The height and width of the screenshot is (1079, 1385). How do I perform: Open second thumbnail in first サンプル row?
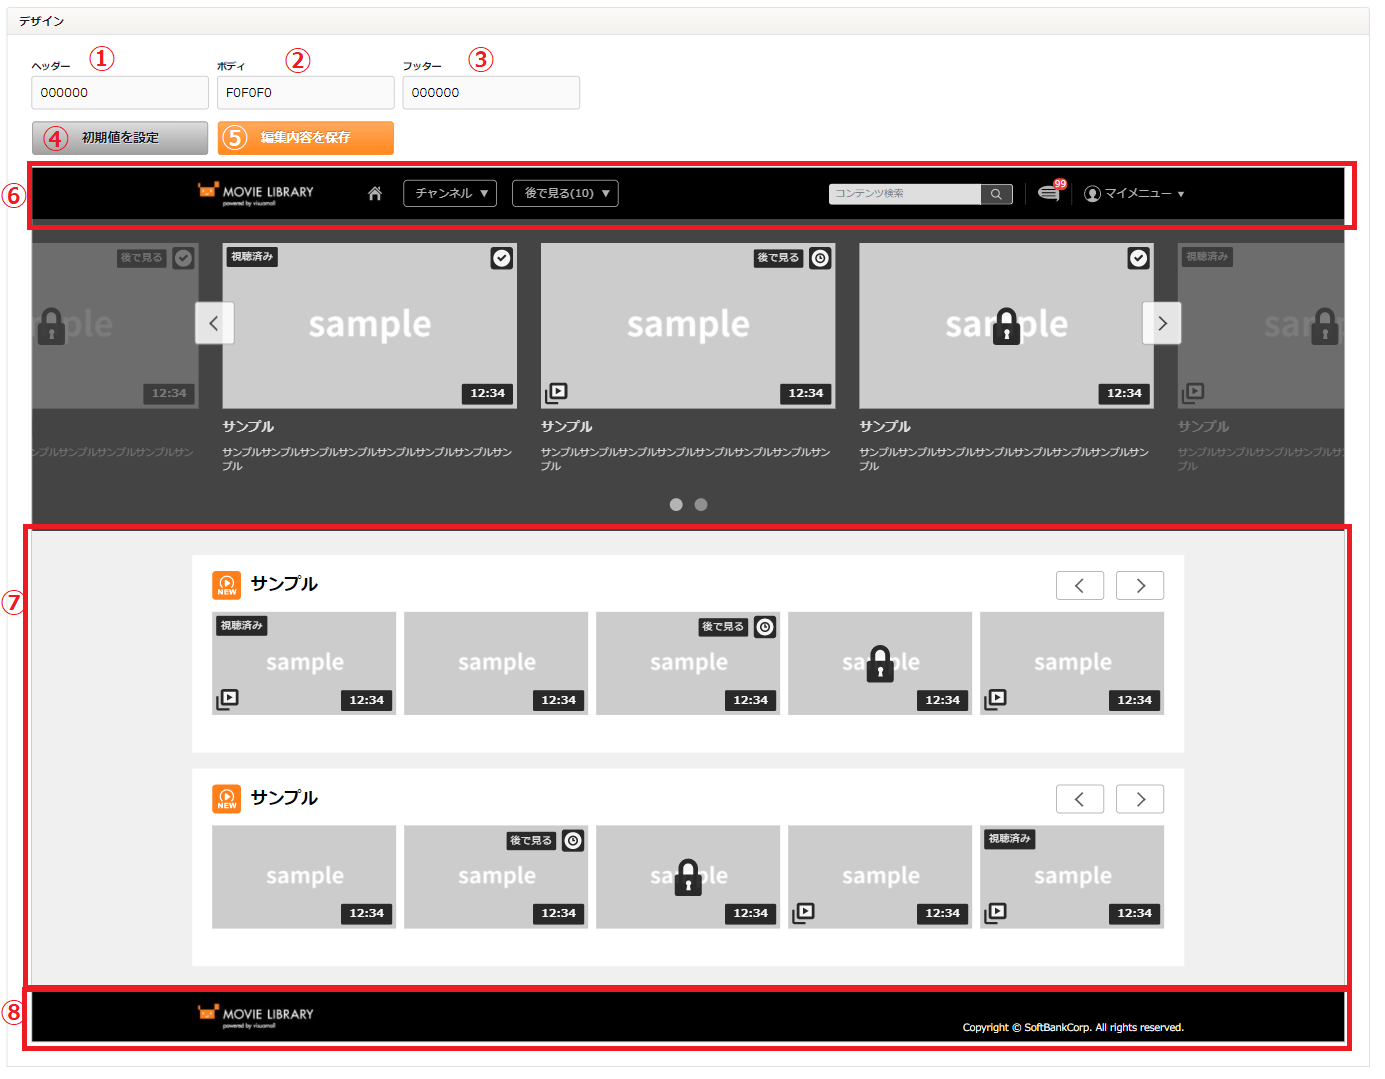coord(496,663)
